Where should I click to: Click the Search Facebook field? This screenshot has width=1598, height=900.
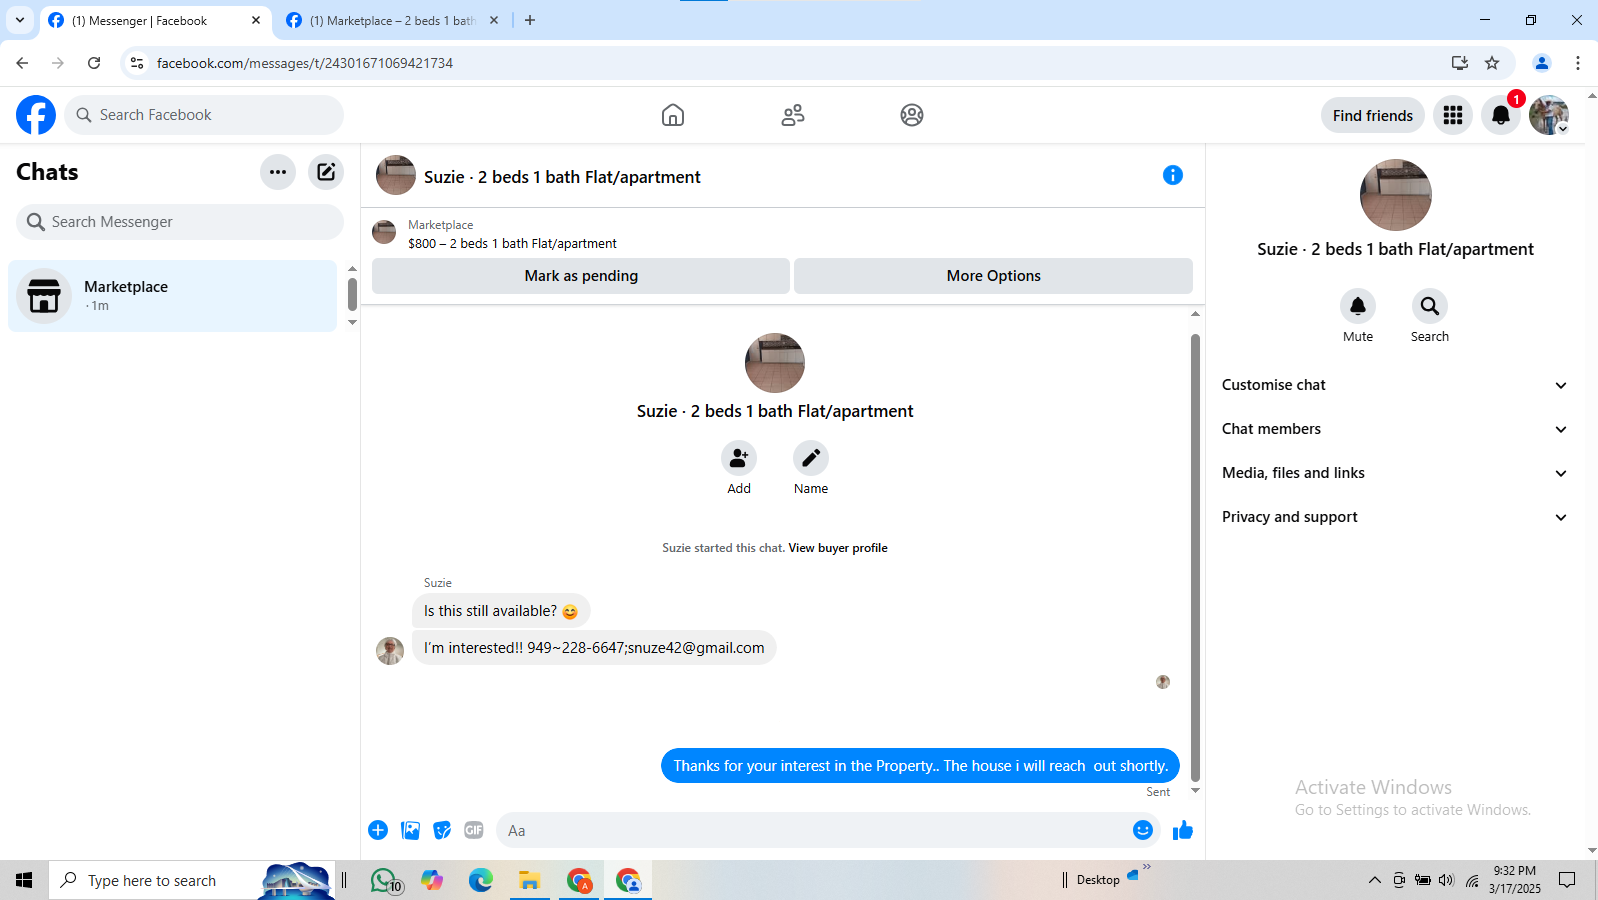tap(204, 115)
